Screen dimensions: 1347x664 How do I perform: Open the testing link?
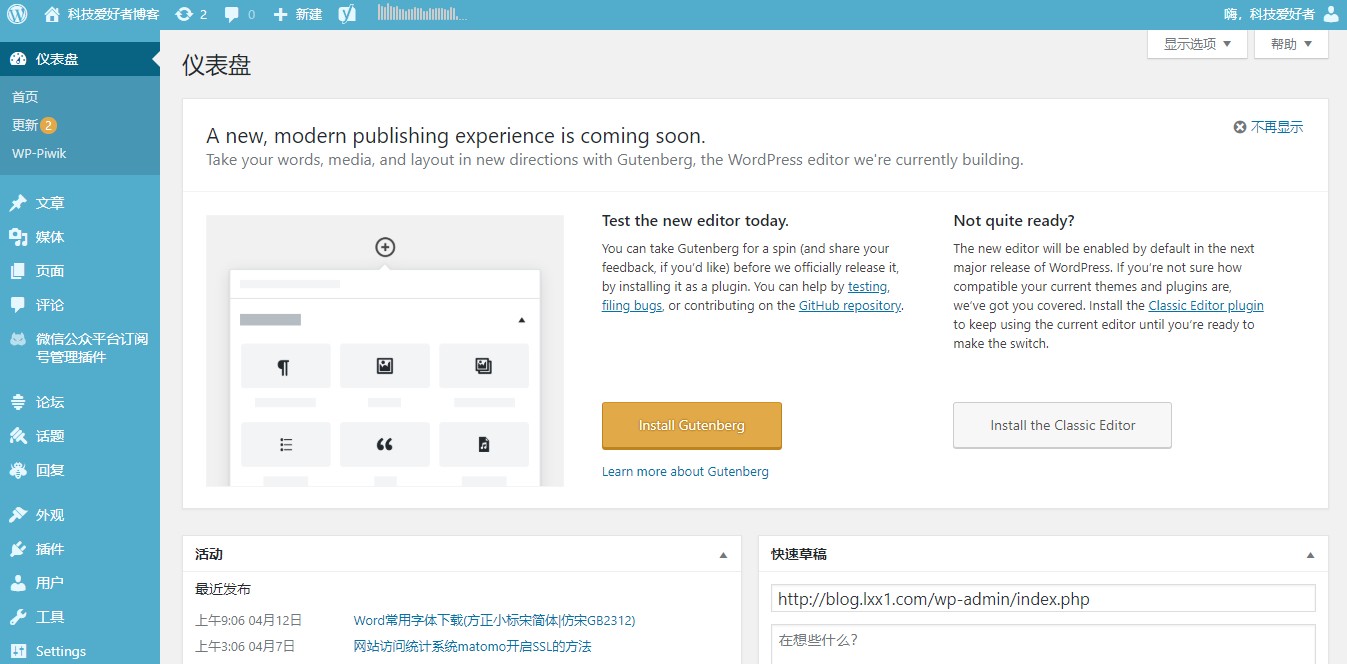click(x=868, y=287)
